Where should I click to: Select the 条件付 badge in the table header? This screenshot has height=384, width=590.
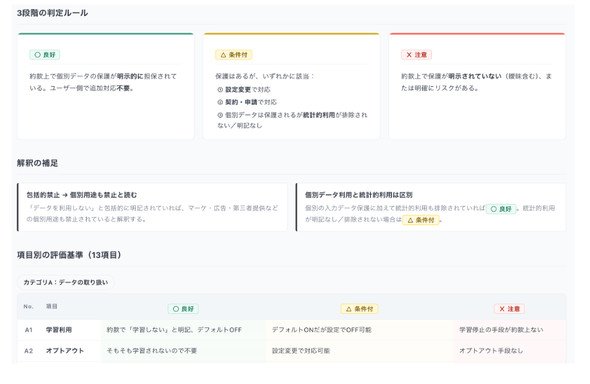point(359,309)
